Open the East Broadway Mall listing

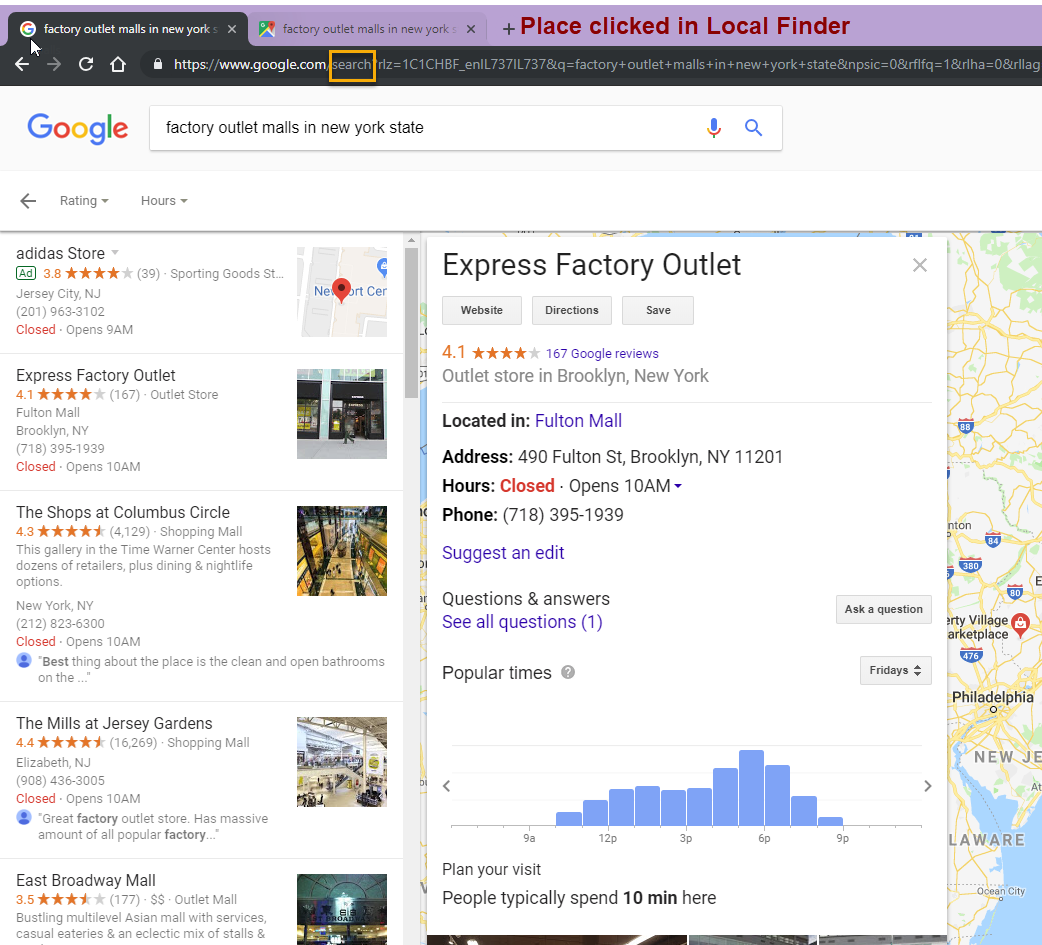(x=86, y=880)
